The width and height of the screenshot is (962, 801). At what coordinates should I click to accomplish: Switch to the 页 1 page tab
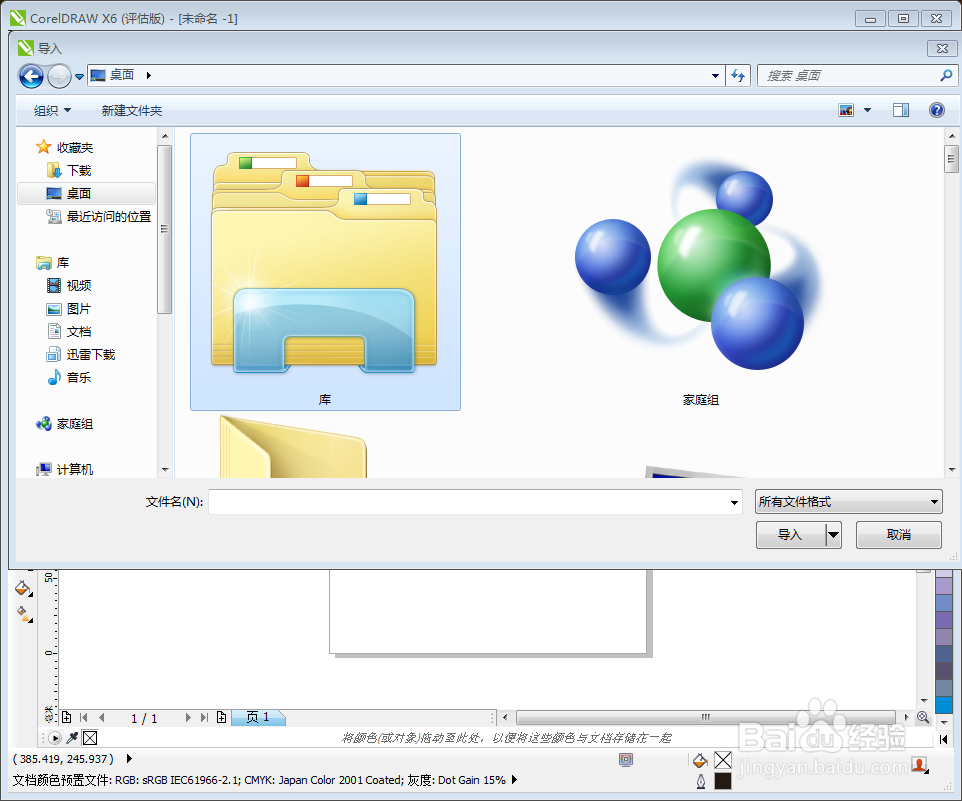[x=257, y=717]
